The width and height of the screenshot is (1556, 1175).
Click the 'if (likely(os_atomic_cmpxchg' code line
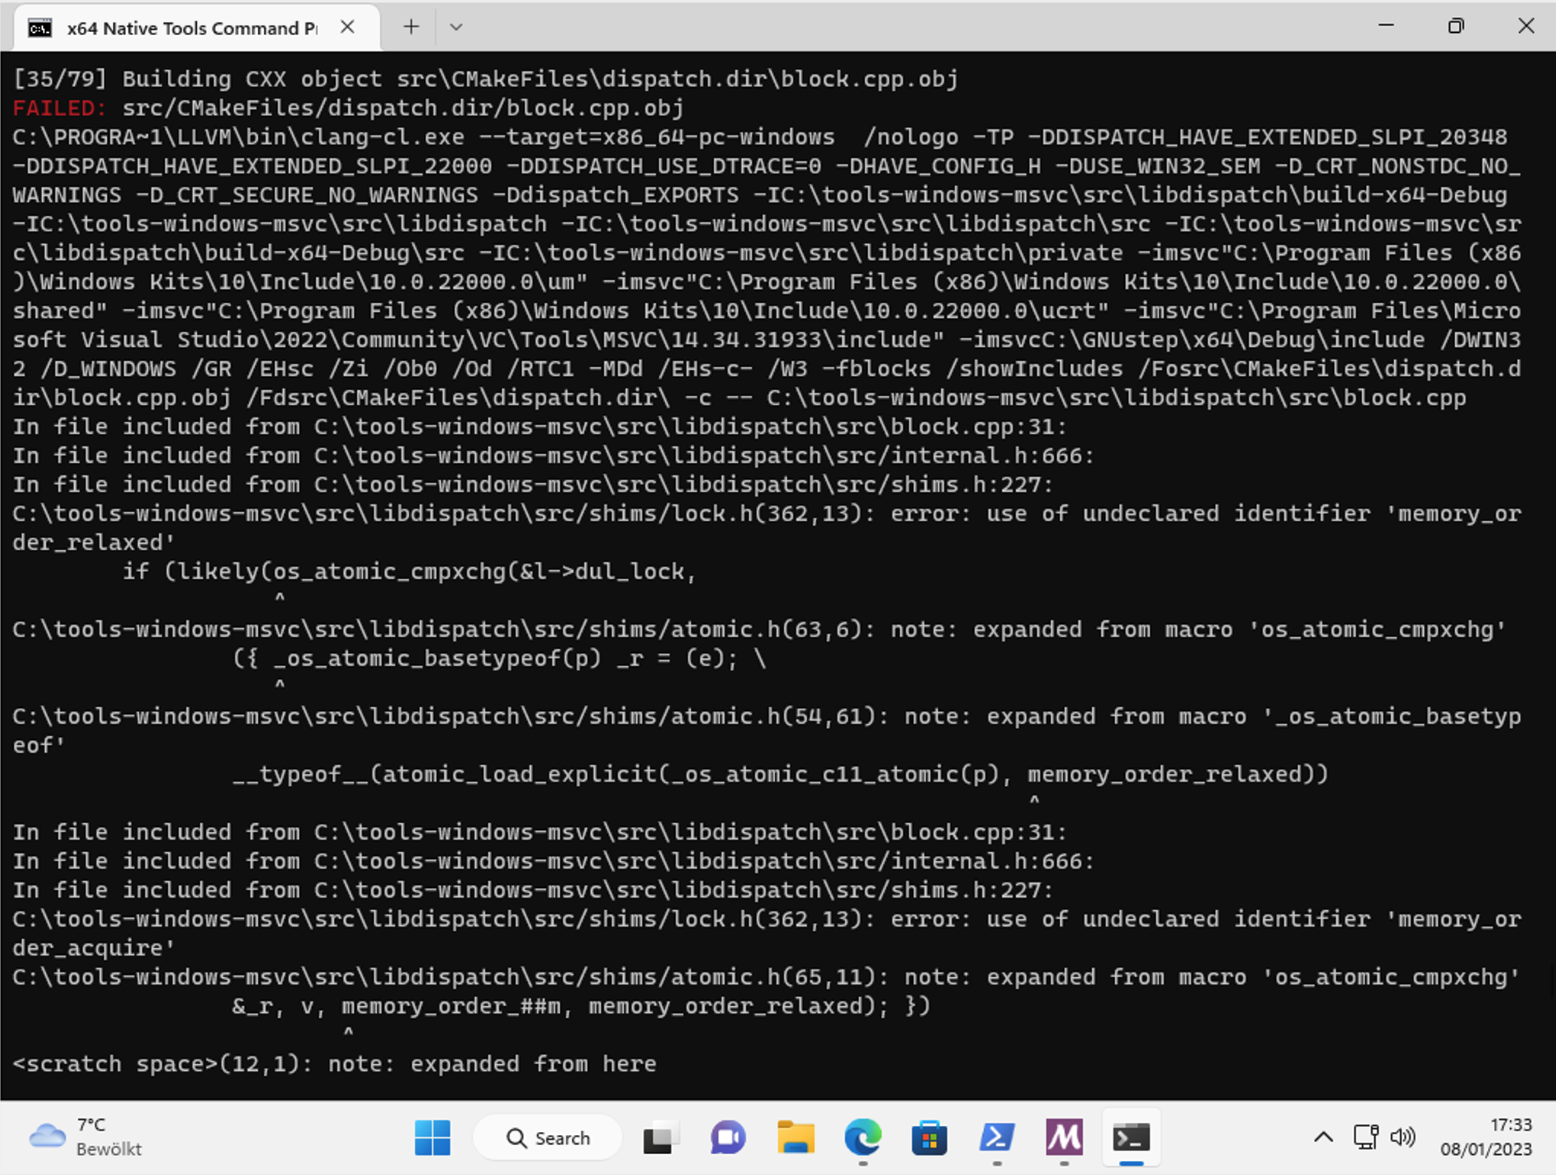410,571
